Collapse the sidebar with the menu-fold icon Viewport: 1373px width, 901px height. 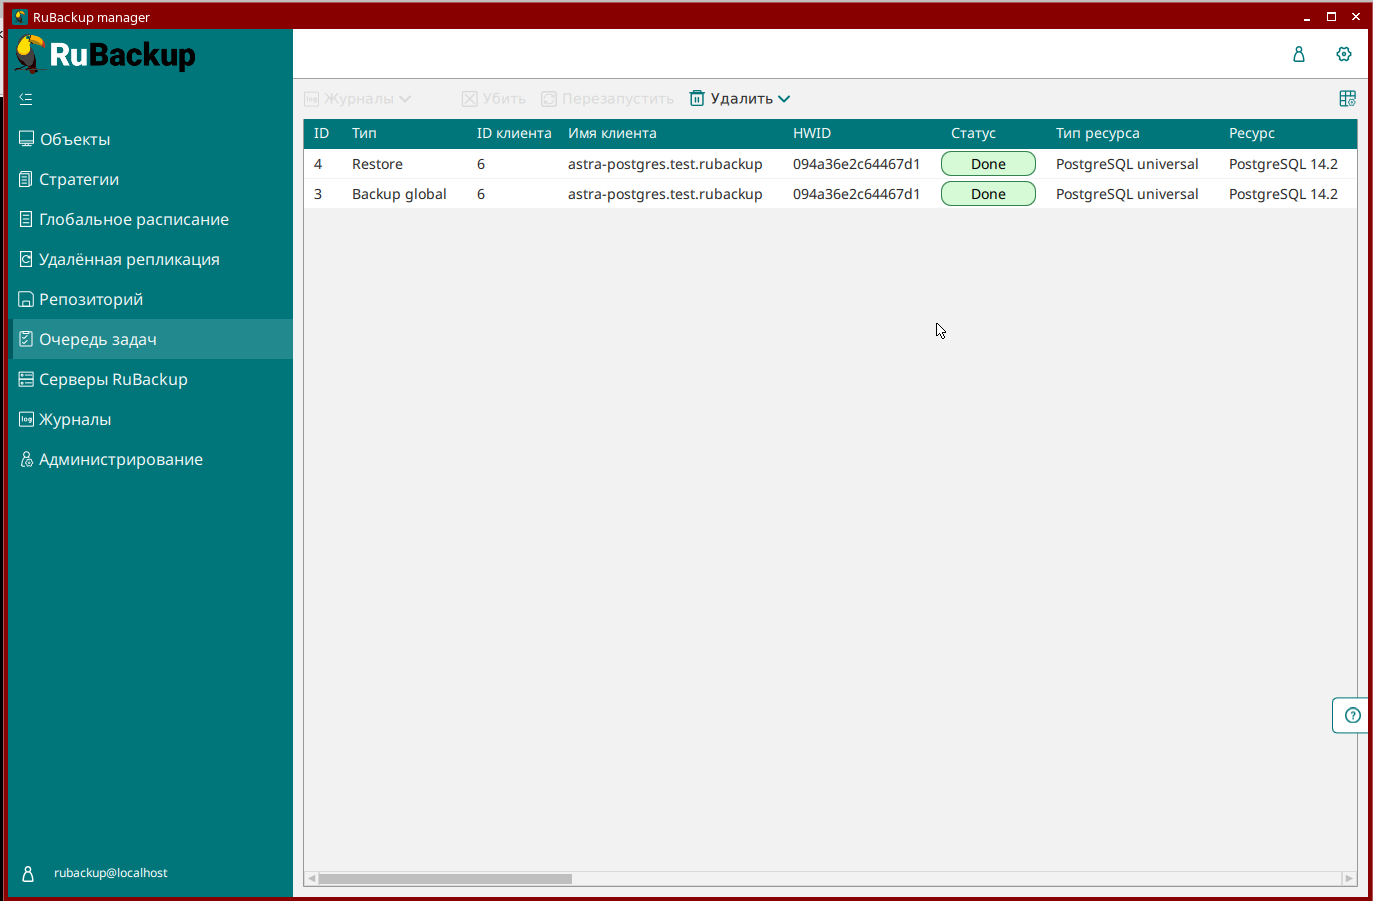[26, 98]
